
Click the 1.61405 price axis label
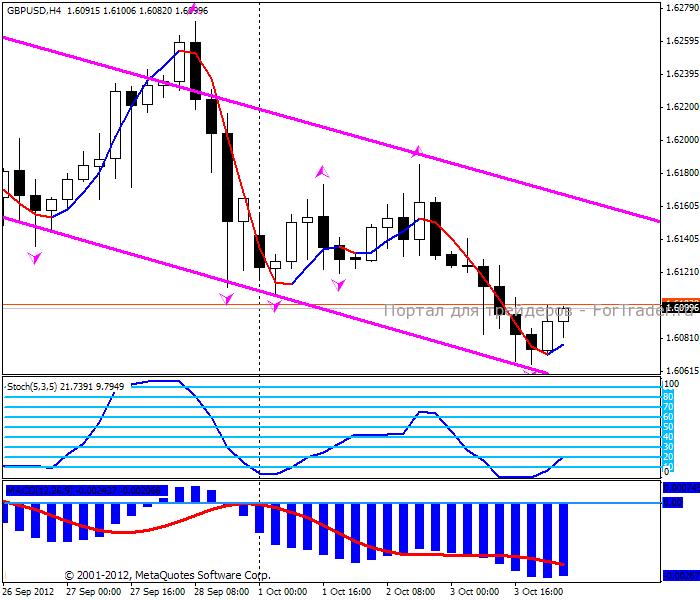click(x=682, y=239)
